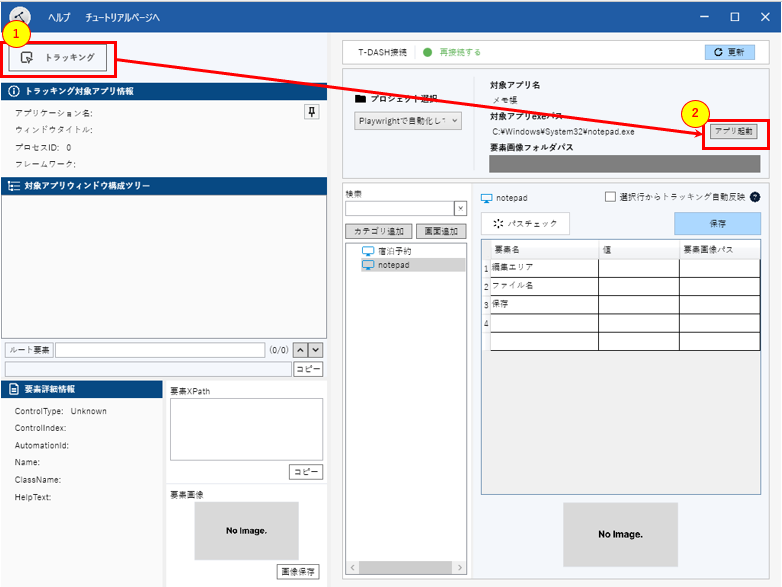Image resolution: width=782 pixels, height=587 pixels.
Task: Click No Image thumbnail under 要素画像
Action: coord(246,531)
